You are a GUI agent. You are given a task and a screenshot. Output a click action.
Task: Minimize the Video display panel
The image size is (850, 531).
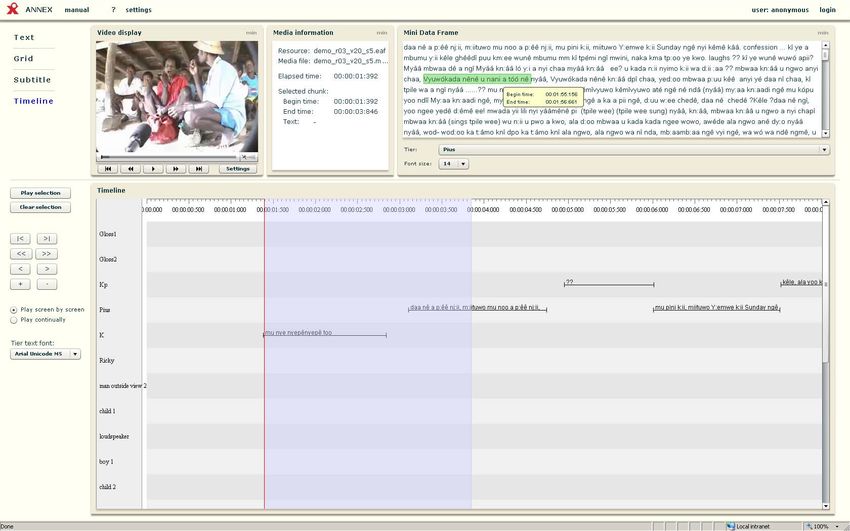click(x=251, y=33)
